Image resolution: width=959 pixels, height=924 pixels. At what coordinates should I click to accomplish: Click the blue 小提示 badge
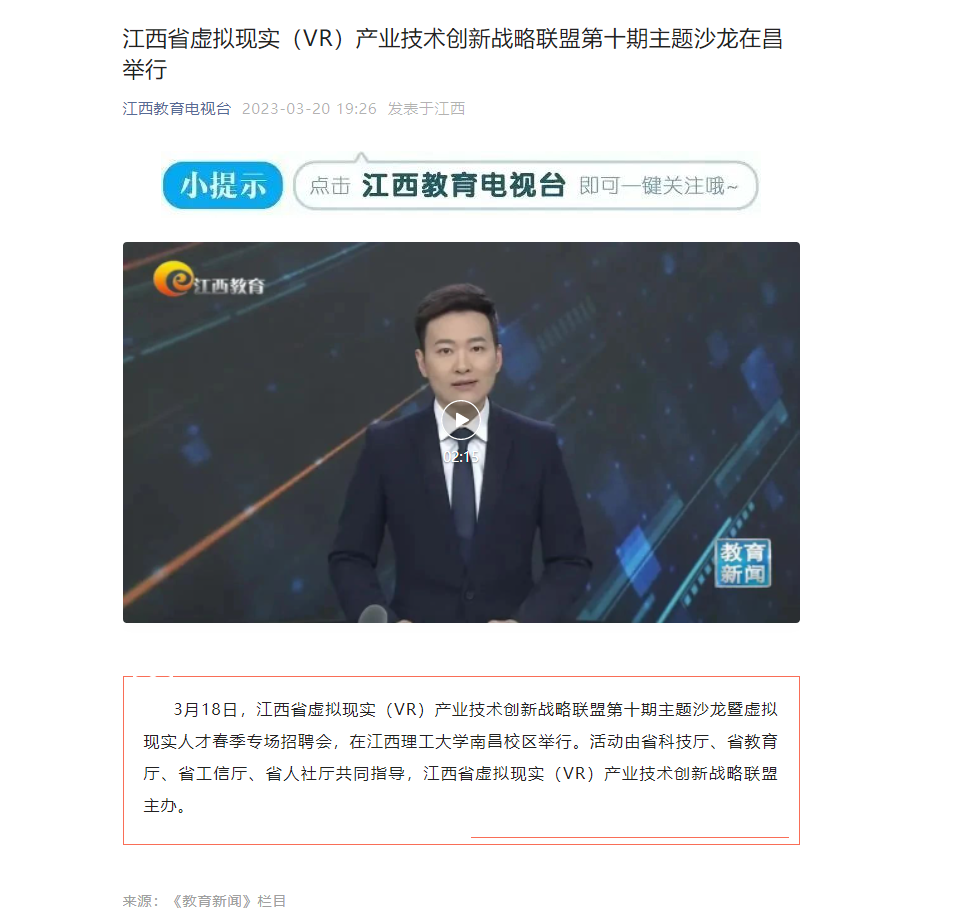[x=223, y=185]
